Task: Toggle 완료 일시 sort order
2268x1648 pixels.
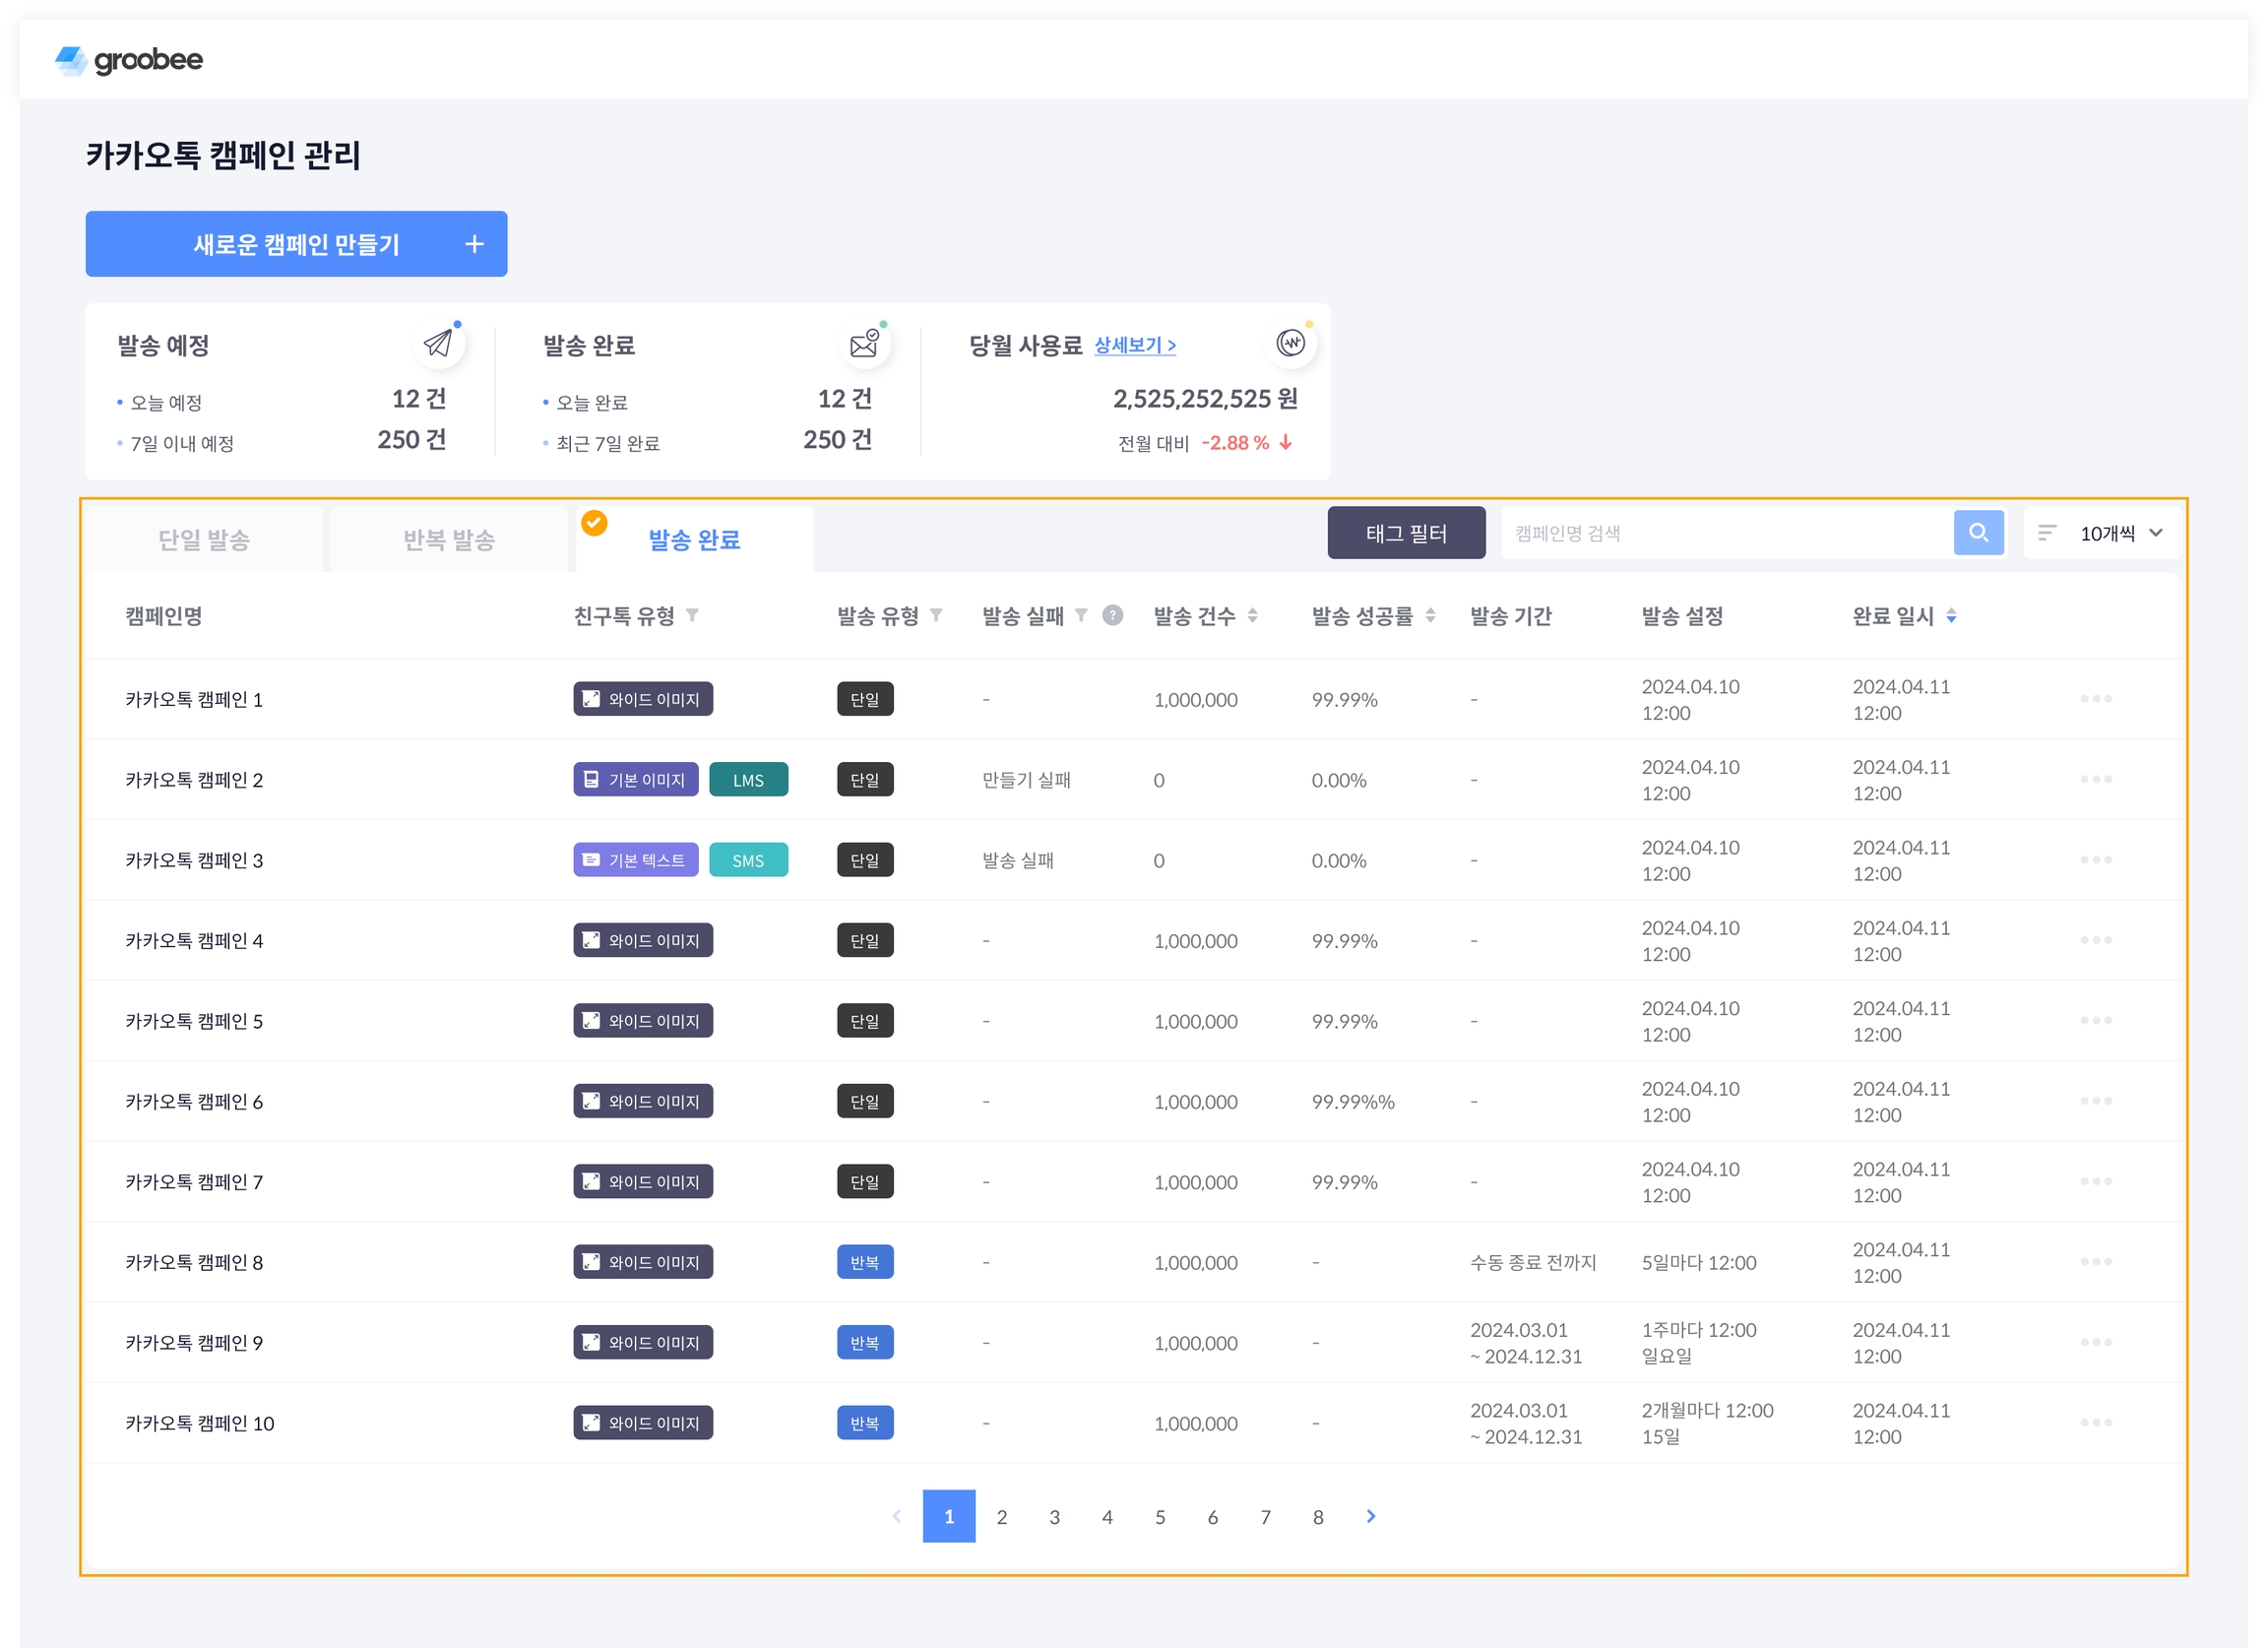Action: click(x=1951, y=616)
